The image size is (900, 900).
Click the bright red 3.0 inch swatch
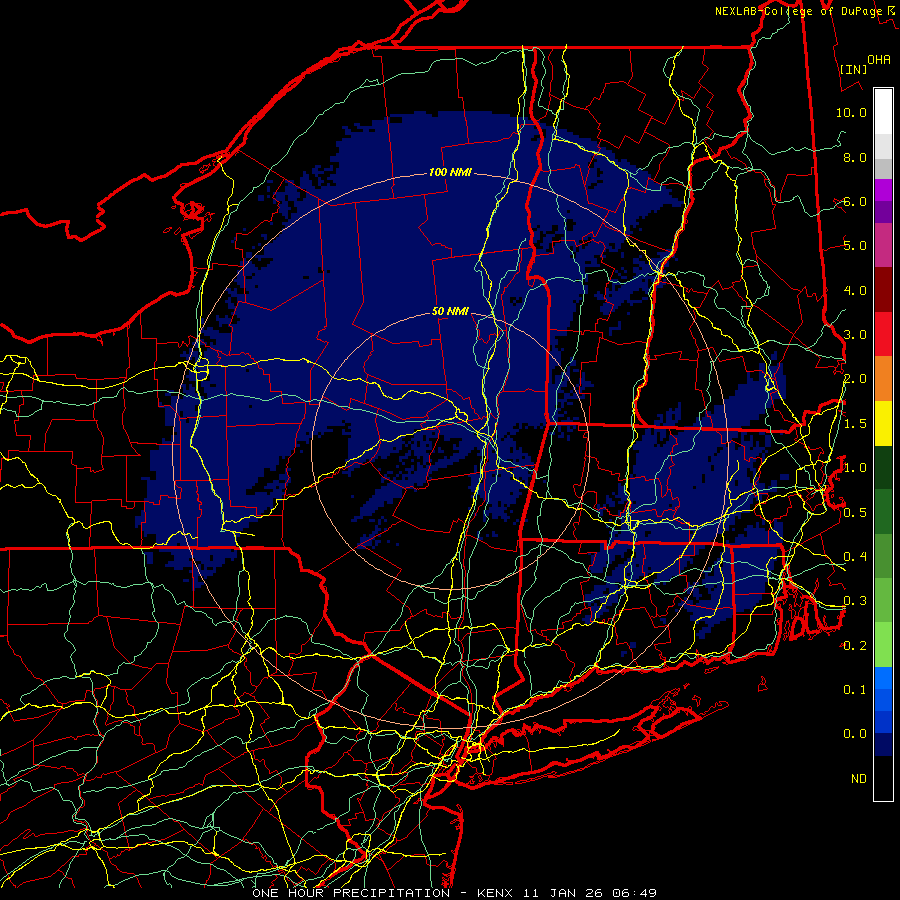tap(883, 334)
